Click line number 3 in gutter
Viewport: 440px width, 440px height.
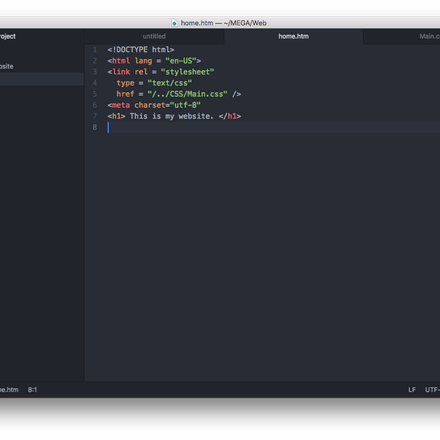(95, 72)
